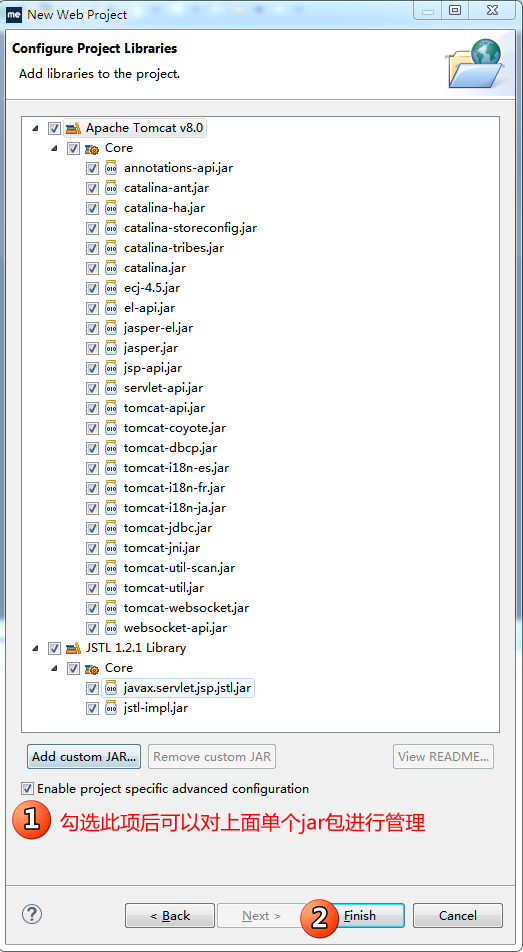This screenshot has height=952, width=523.
Task: Toggle the jstl-impl.jar checkbox
Action: click(92, 709)
